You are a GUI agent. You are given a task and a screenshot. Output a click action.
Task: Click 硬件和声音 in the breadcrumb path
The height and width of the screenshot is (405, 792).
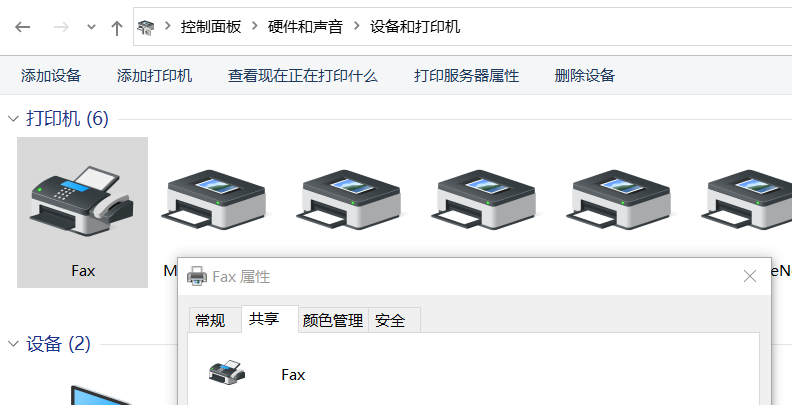[x=305, y=26]
